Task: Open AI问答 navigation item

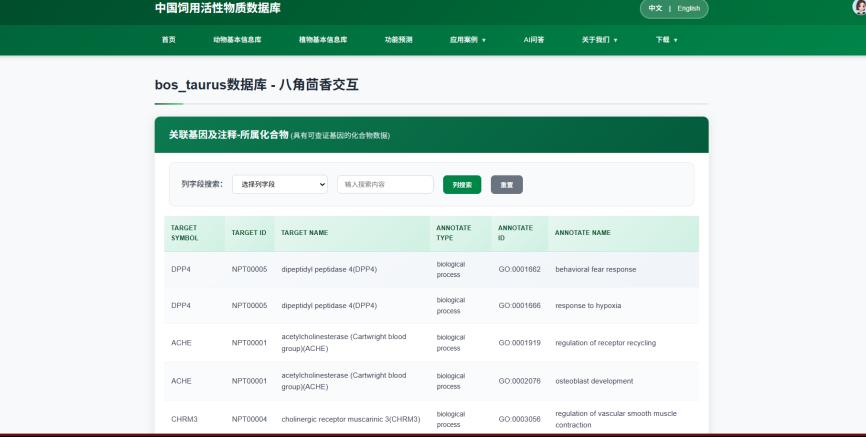Action: coord(534,40)
